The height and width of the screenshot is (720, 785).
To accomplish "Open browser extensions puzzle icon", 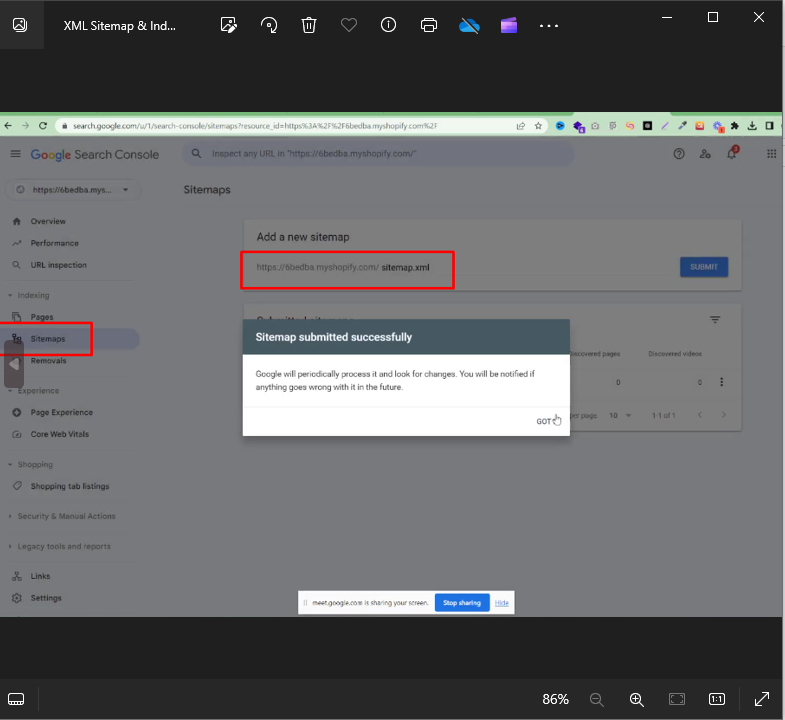I will [734, 126].
